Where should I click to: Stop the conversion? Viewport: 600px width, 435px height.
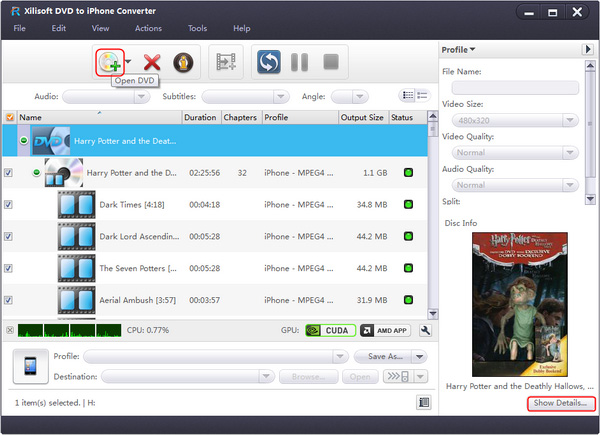331,62
